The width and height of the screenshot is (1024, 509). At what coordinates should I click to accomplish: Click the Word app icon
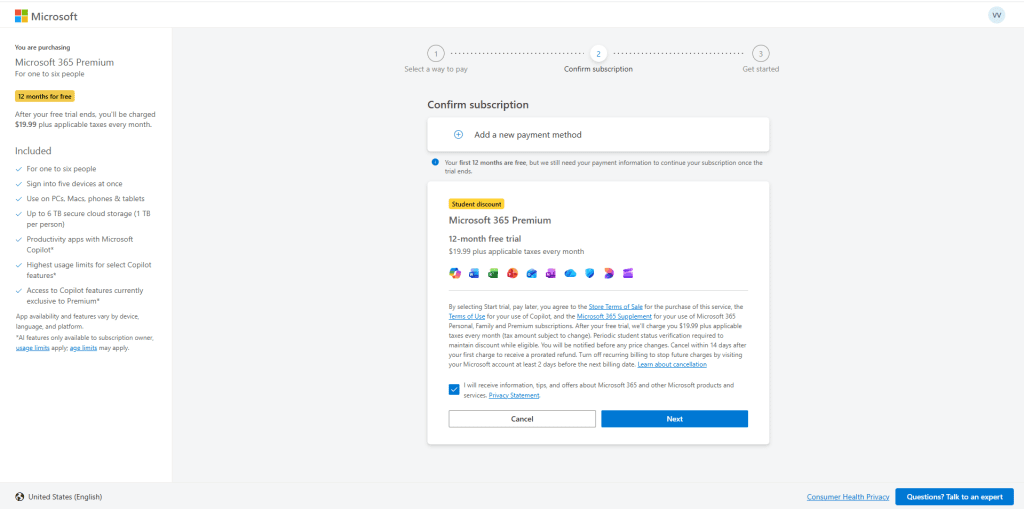[x=474, y=273]
